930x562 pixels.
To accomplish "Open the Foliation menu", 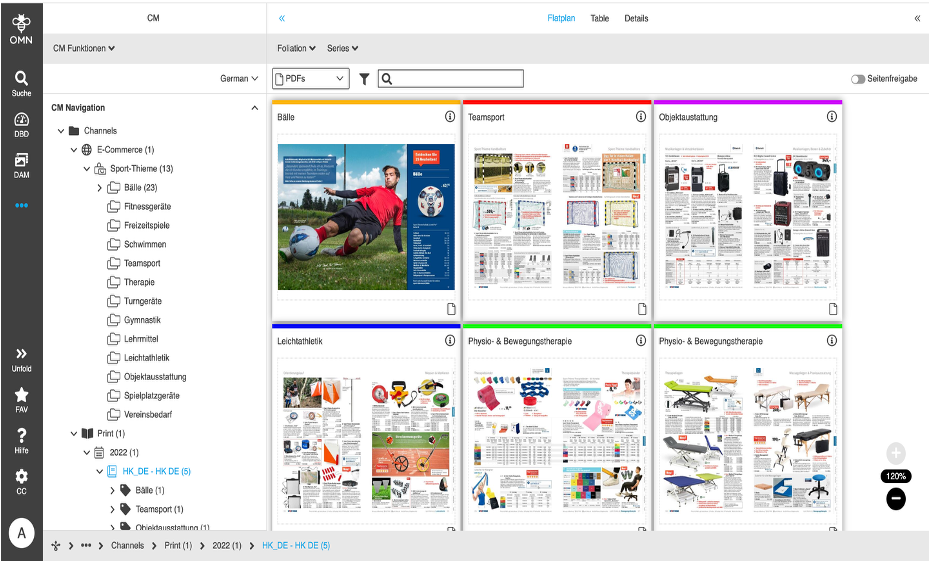I will [296, 48].
